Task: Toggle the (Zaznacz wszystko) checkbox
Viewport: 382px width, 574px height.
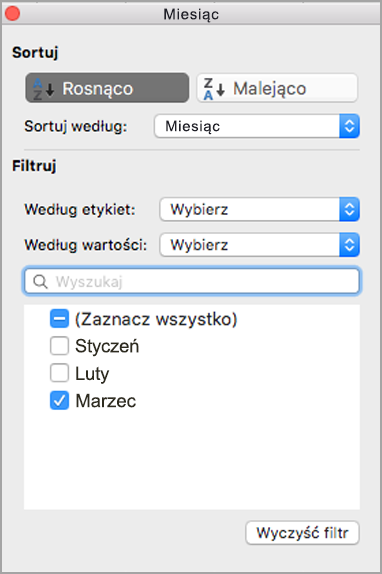Action: pos(59,318)
